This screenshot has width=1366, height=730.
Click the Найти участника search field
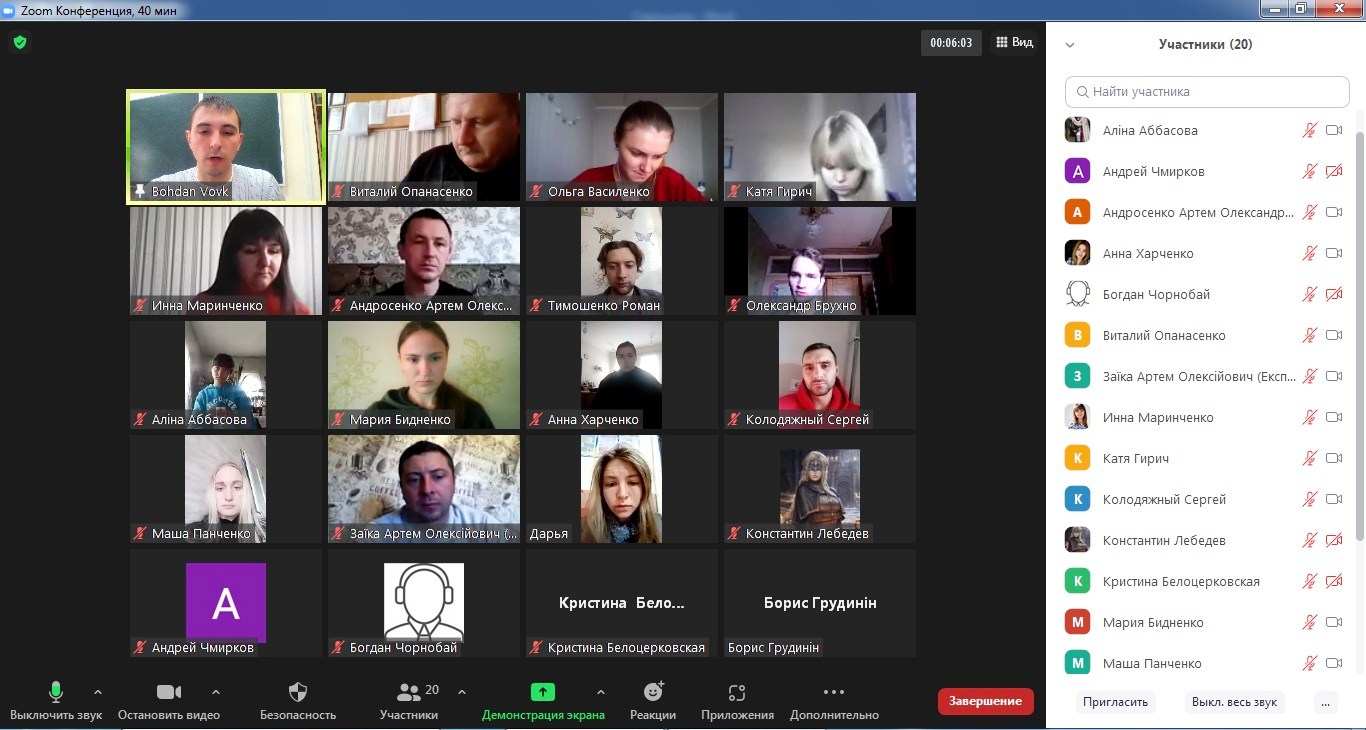[1207, 91]
